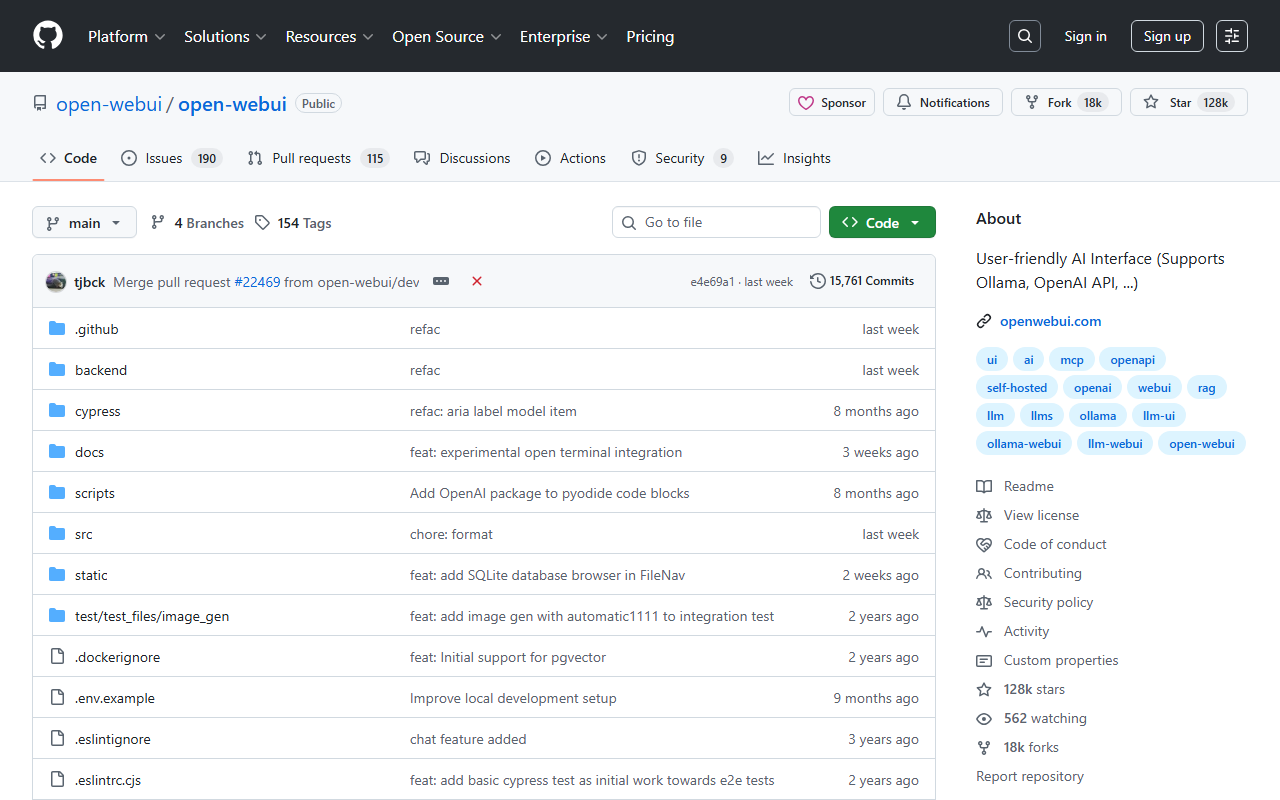Open the commit history via the clock icon
Screen dimensions: 1280x800
818,281
